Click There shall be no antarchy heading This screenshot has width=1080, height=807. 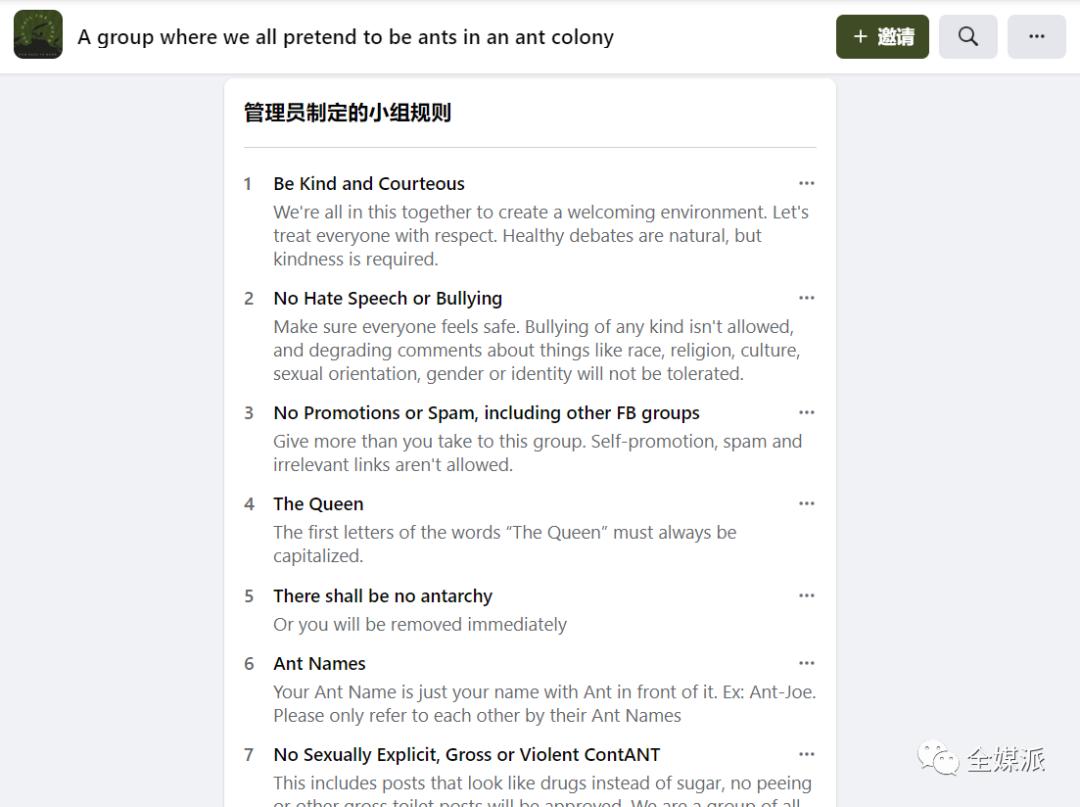click(x=383, y=596)
